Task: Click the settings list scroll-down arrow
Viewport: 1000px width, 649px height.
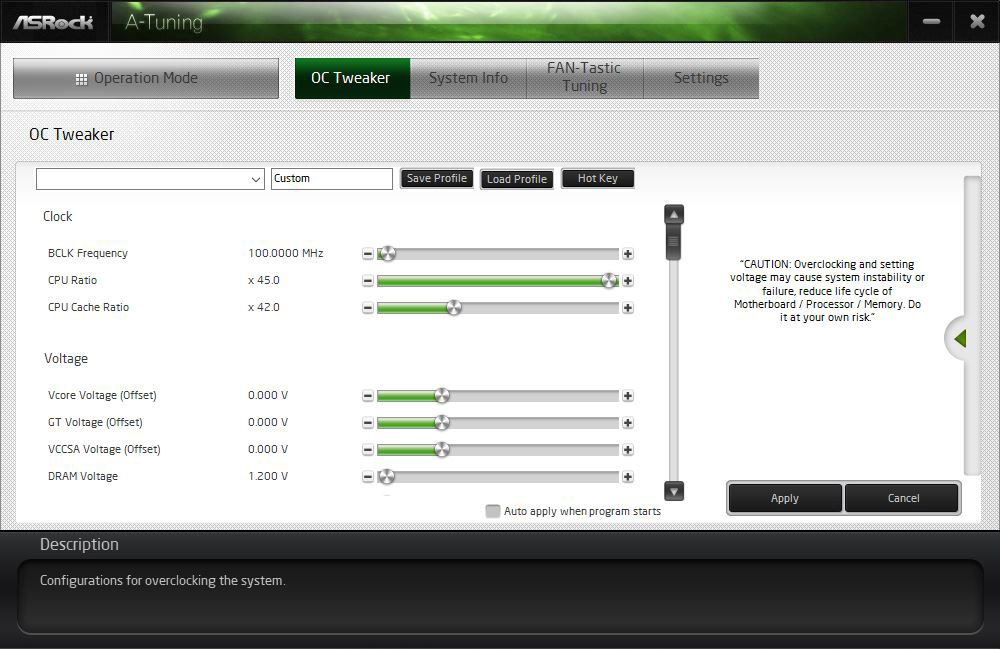Action: 673,491
